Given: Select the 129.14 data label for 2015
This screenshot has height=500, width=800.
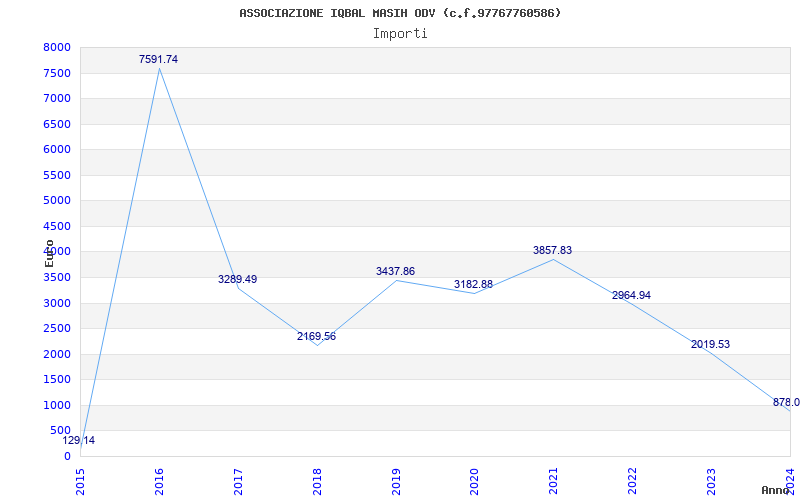Looking at the screenshot, I should [79, 440].
